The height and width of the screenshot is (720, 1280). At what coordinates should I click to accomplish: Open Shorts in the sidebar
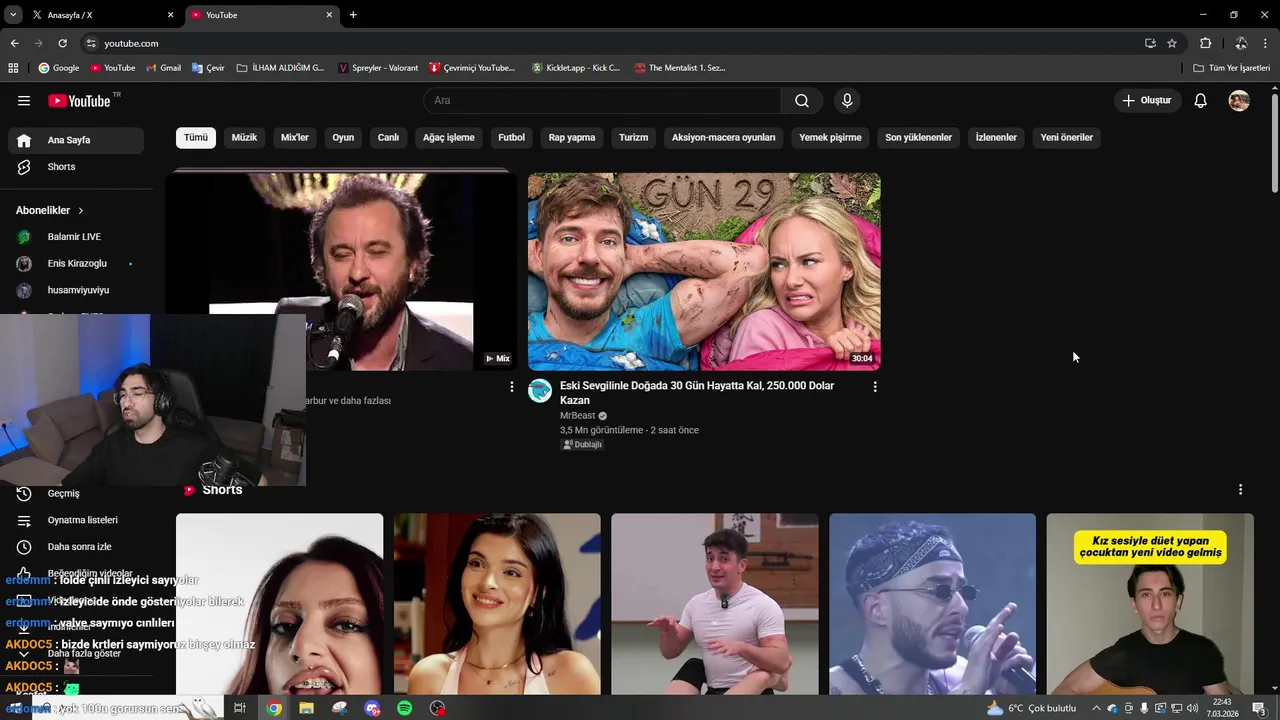coord(76,167)
